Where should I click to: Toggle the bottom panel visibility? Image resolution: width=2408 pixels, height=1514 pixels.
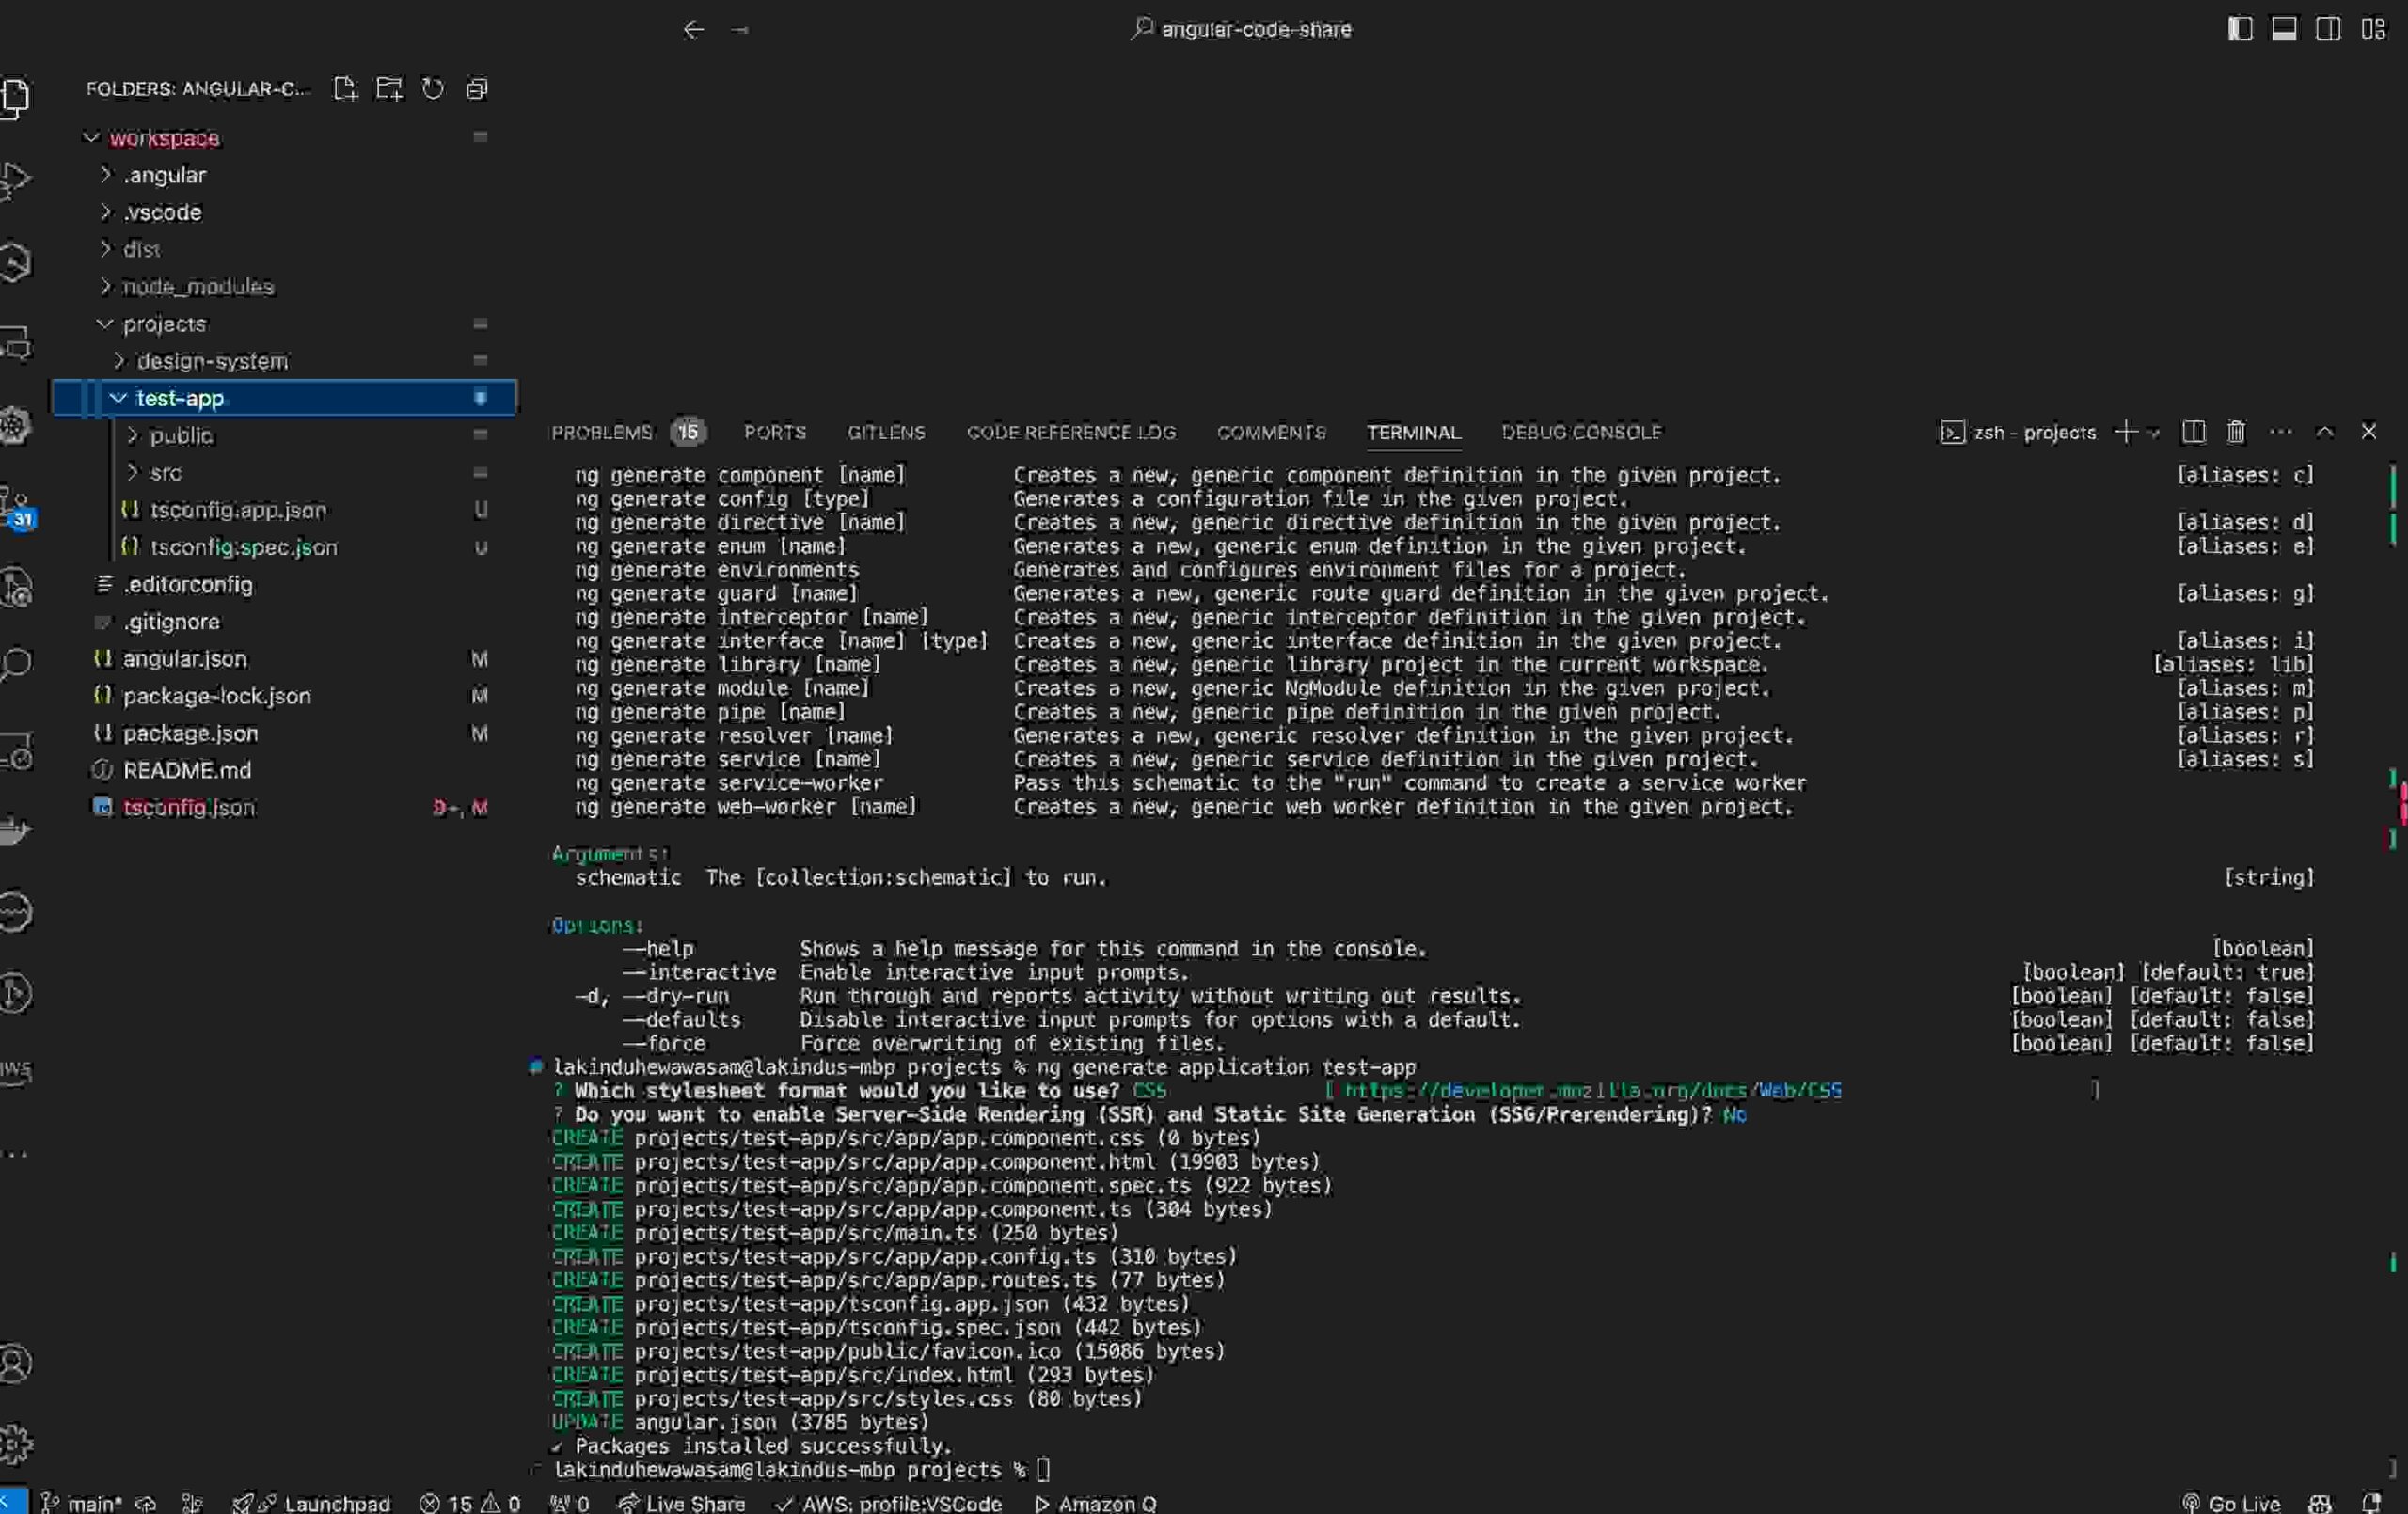point(2284,29)
